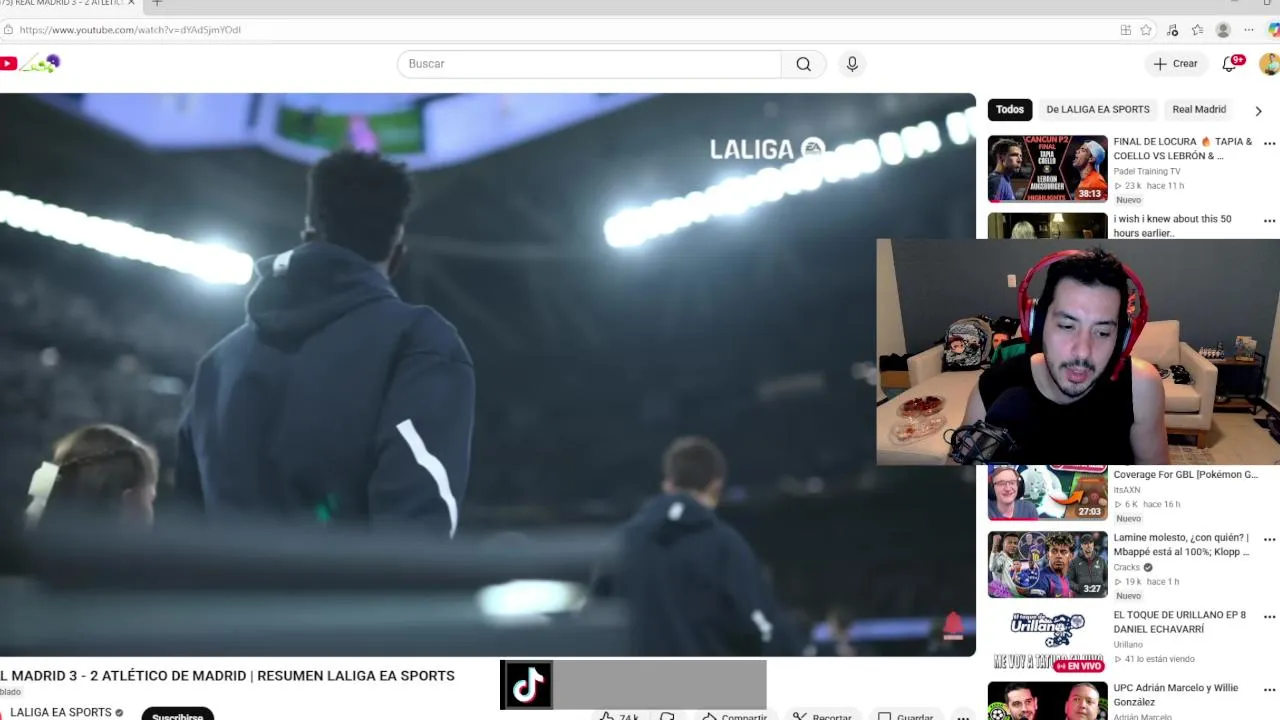View site info via lock icon
Viewport: 1280px width, 720px height.
coord(8,30)
